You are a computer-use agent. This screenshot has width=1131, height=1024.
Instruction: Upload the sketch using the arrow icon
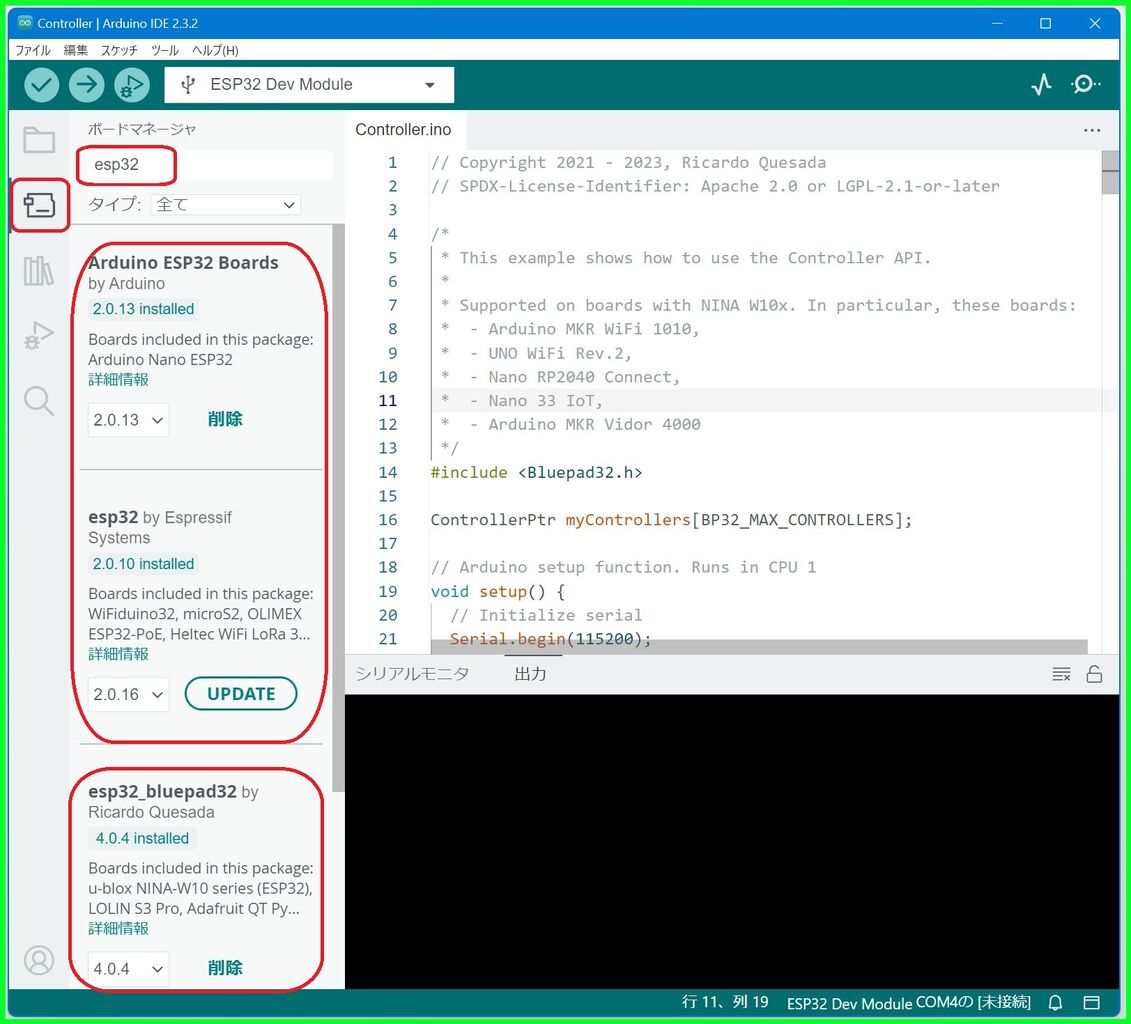[x=86, y=84]
